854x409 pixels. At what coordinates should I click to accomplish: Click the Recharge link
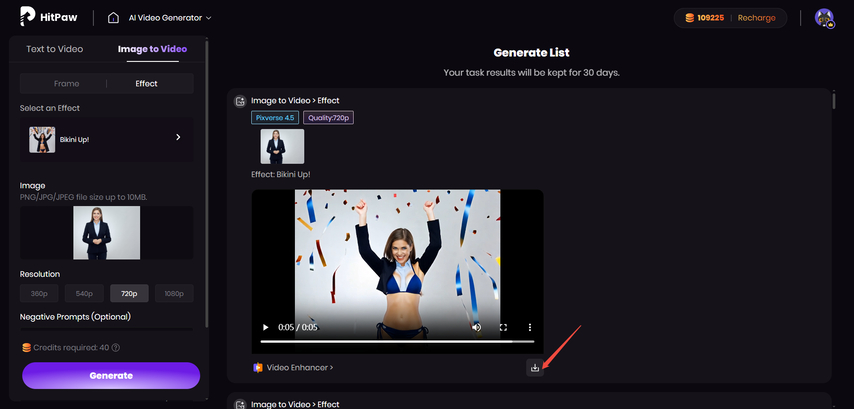pyautogui.click(x=756, y=18)
